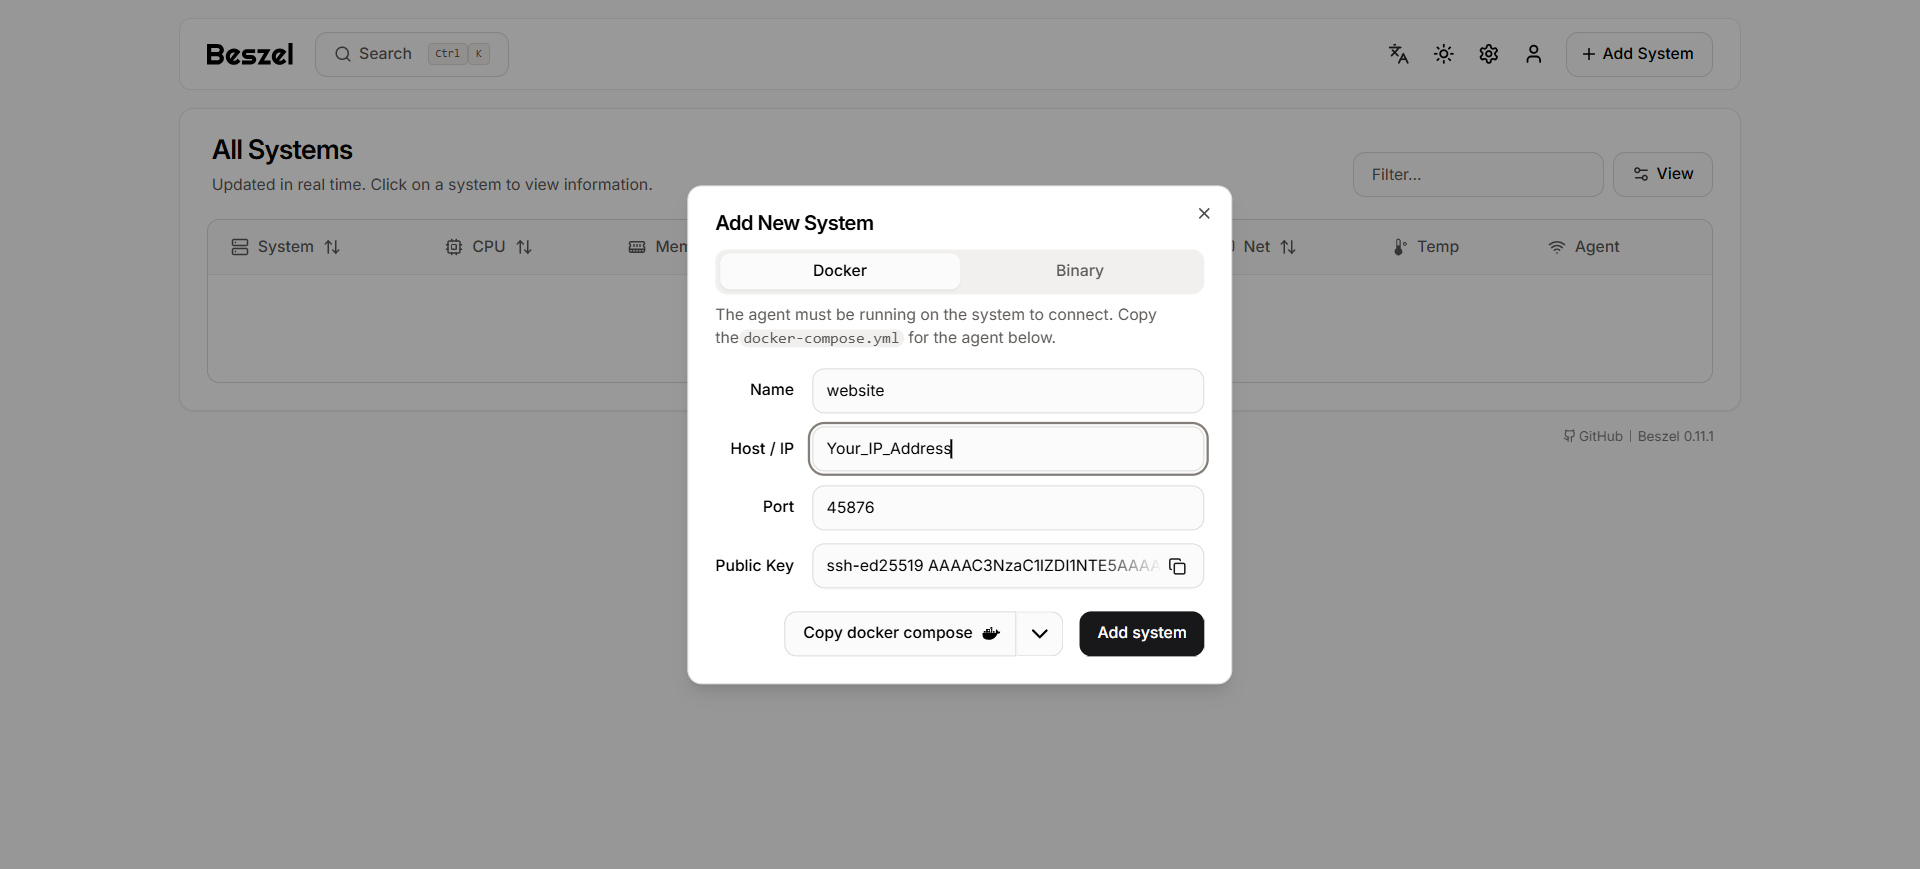Click the GitHub icon in footer
This screenshot has height=869, width=1920.
coord(1569,436)
